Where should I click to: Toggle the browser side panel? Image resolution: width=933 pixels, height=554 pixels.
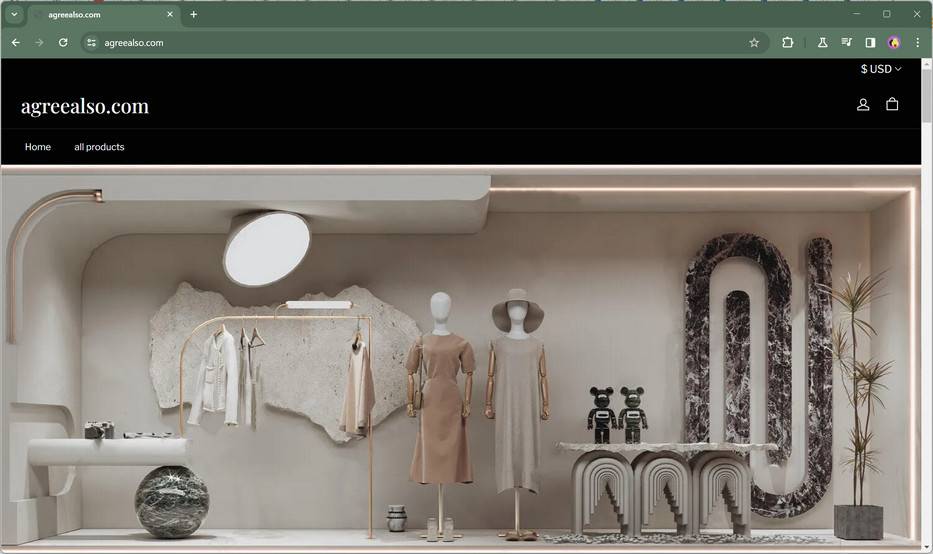pyautogui.click(x=870, y=43)
